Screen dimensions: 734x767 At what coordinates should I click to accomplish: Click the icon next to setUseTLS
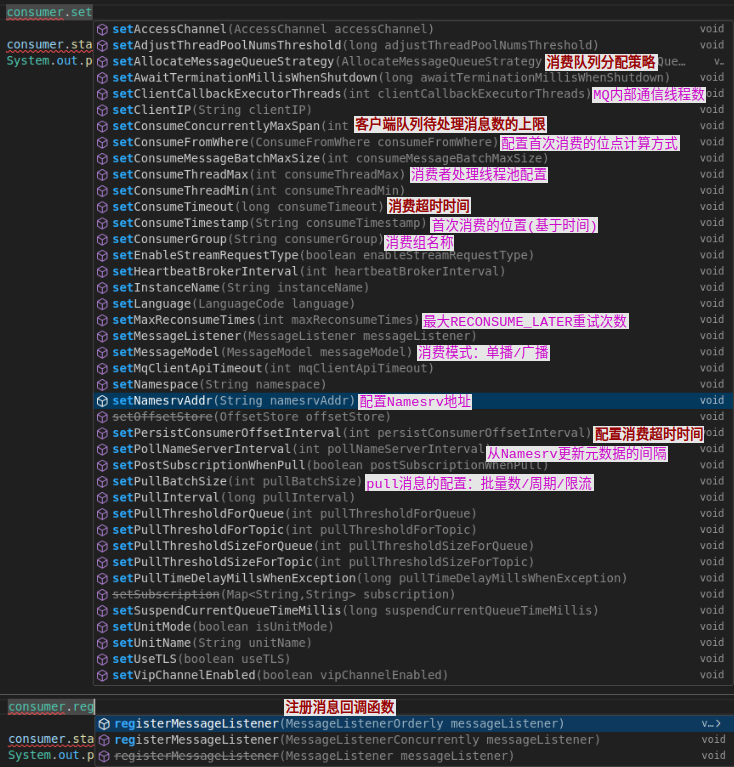(103, 659)
